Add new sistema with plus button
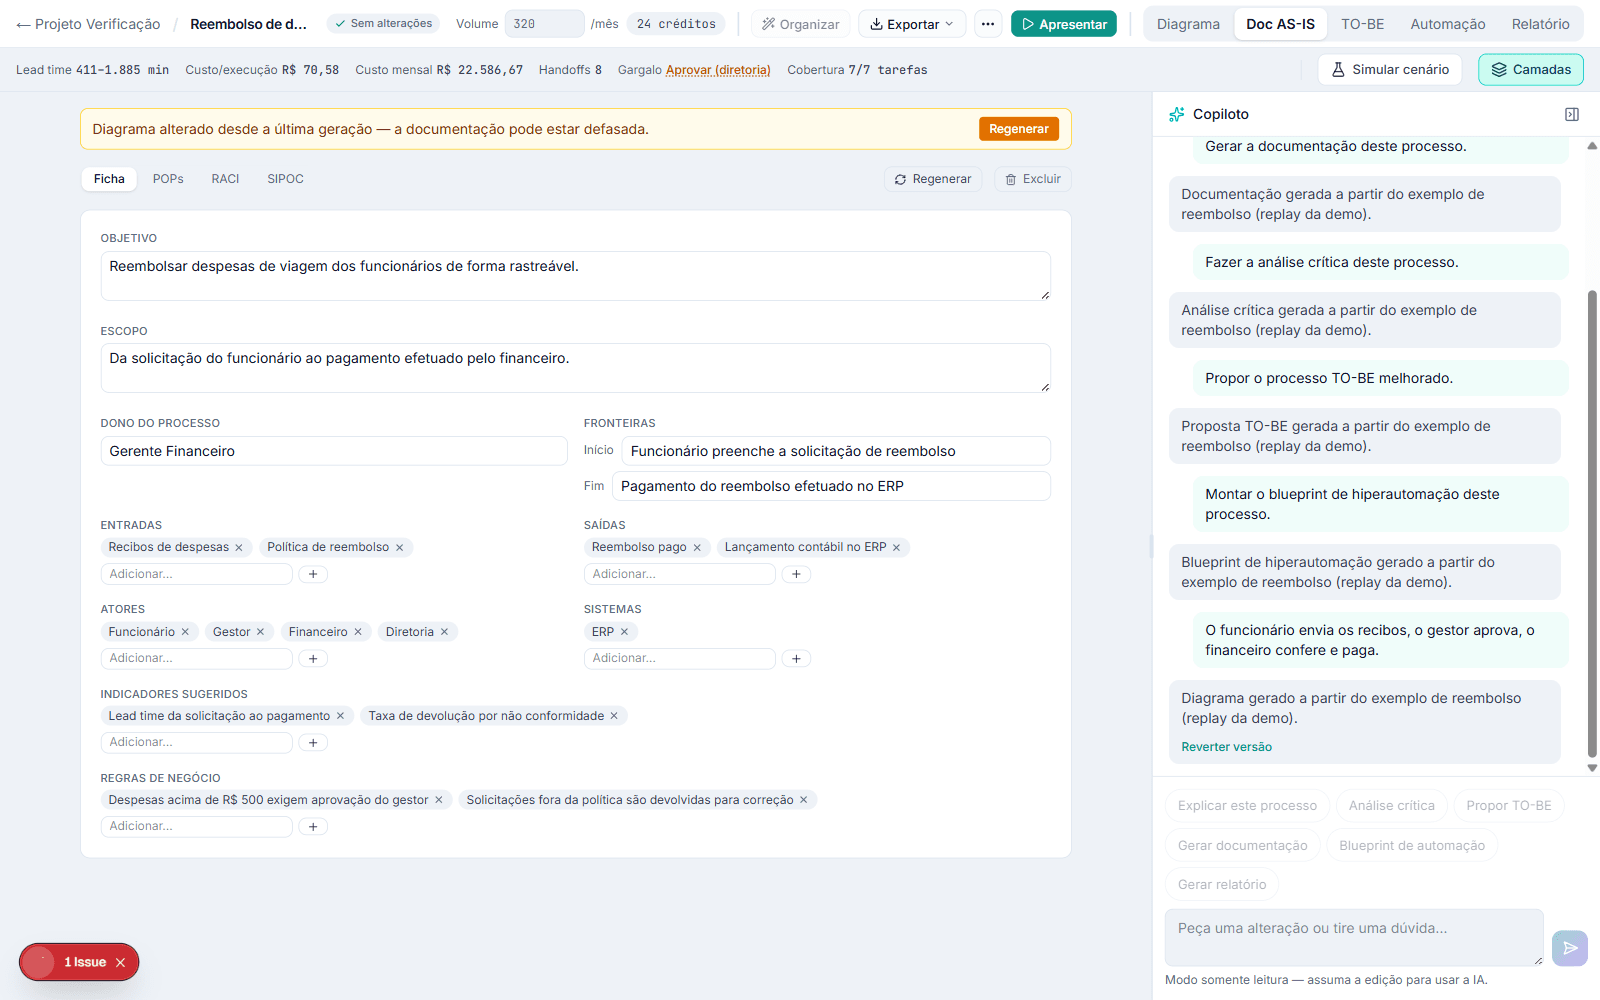1600x1000 pixels. click(x=796, y=658)
